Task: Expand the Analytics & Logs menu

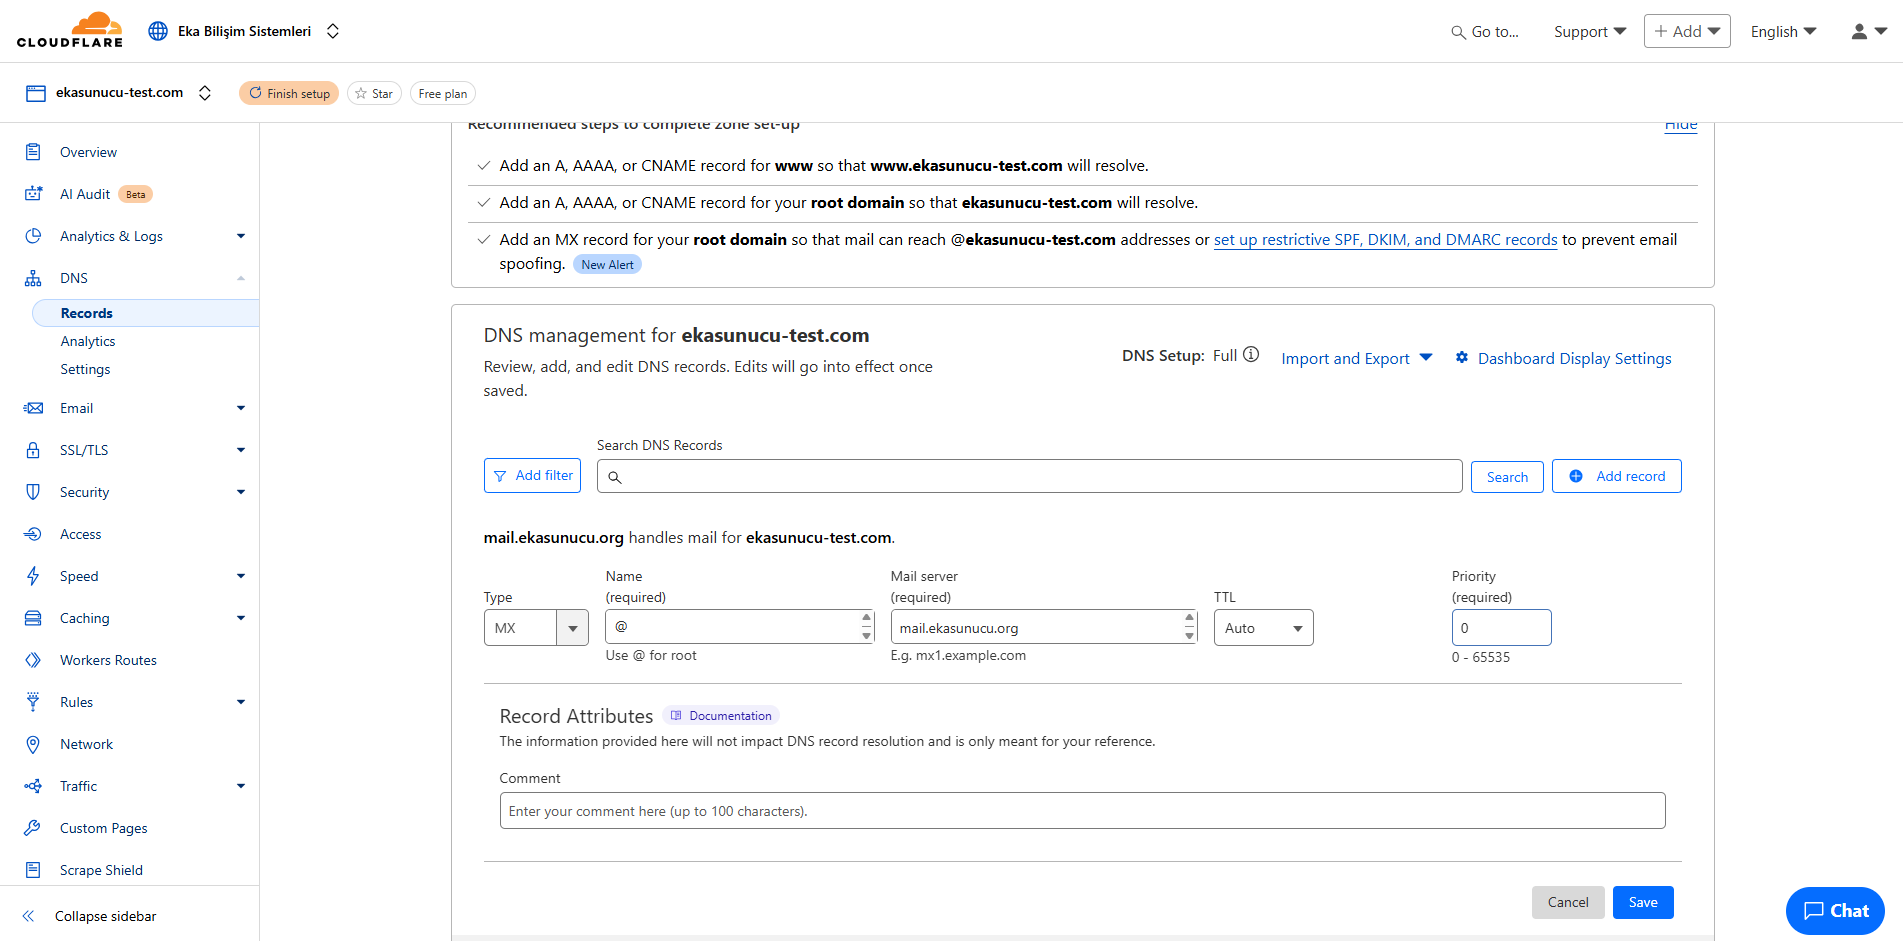Action: pos(241,236)
